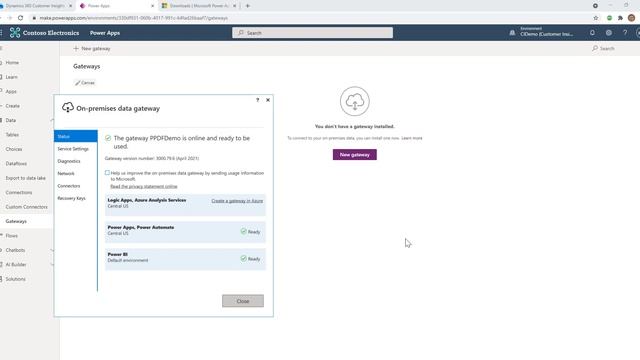This screenshot has width=640, height=360.
Task: Go to Apps in the sidebar
Action: pos(11,91)
